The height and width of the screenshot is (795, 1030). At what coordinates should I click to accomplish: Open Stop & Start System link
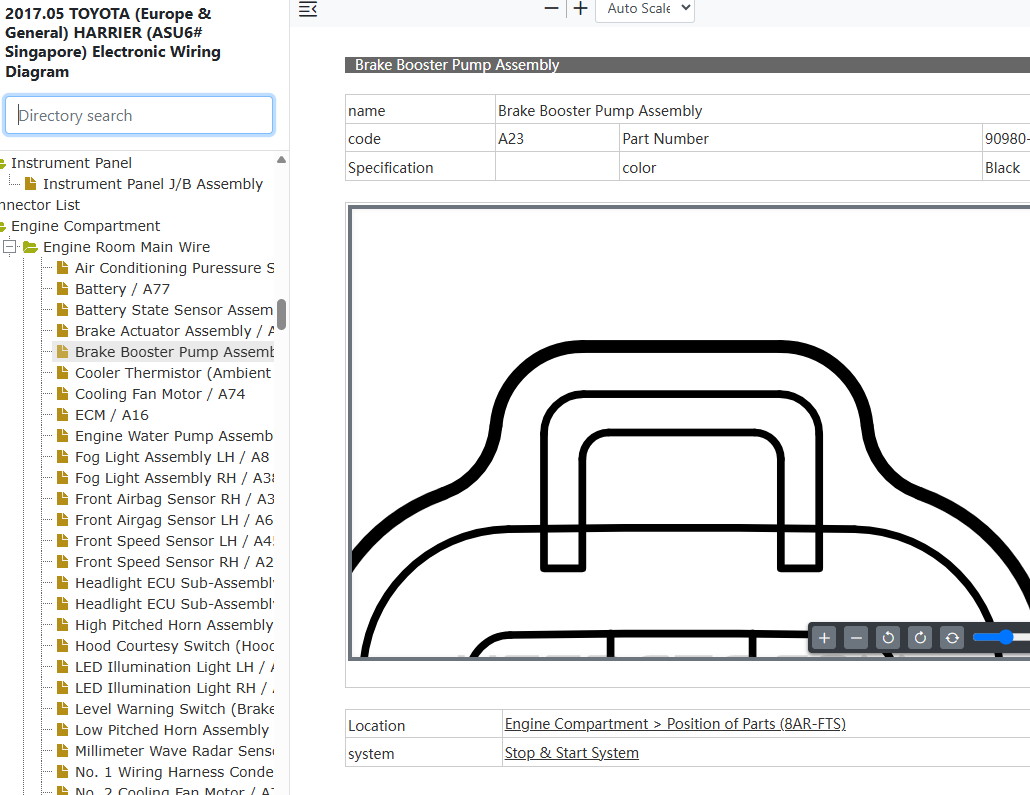[x=571, y=753]
